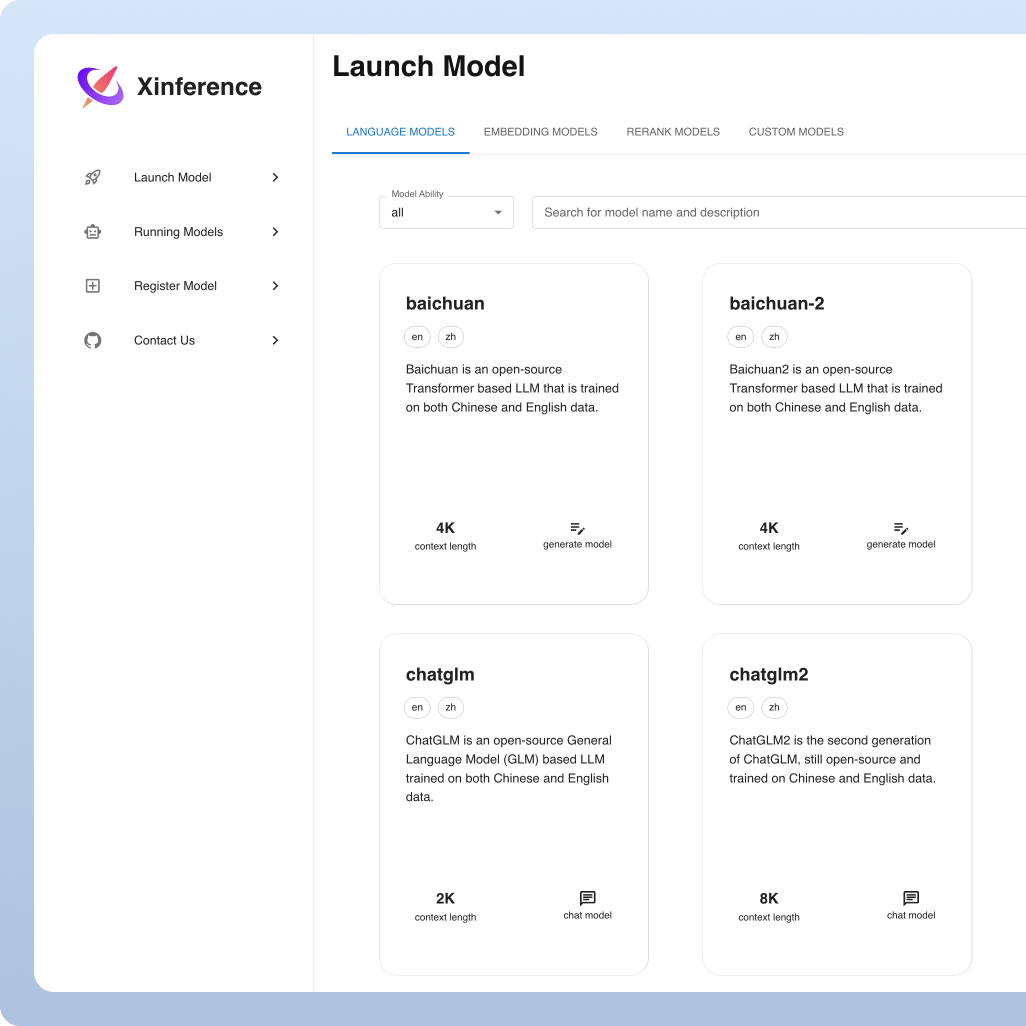
Task: Select the chatglm2 model card title
Action: [769, 675]
